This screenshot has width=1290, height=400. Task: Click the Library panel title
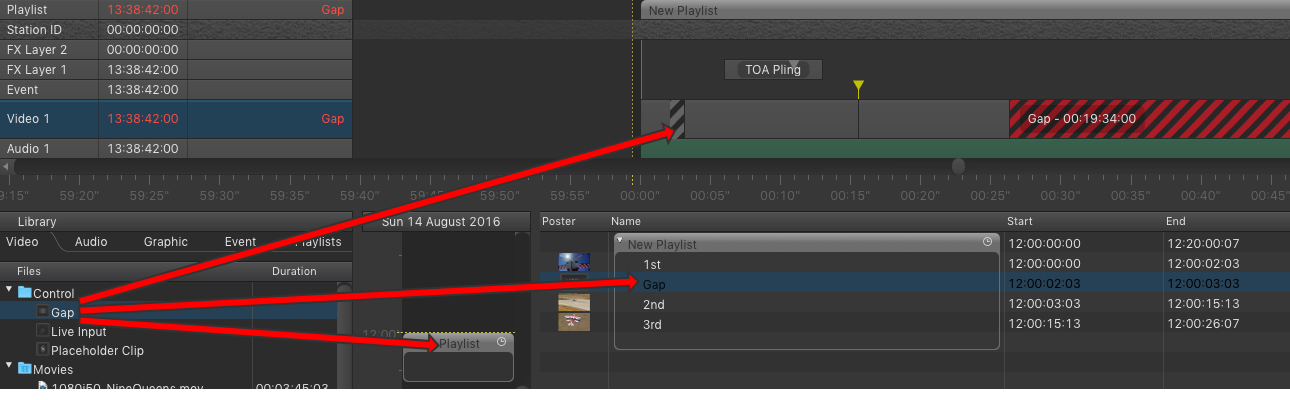point(37,221)
